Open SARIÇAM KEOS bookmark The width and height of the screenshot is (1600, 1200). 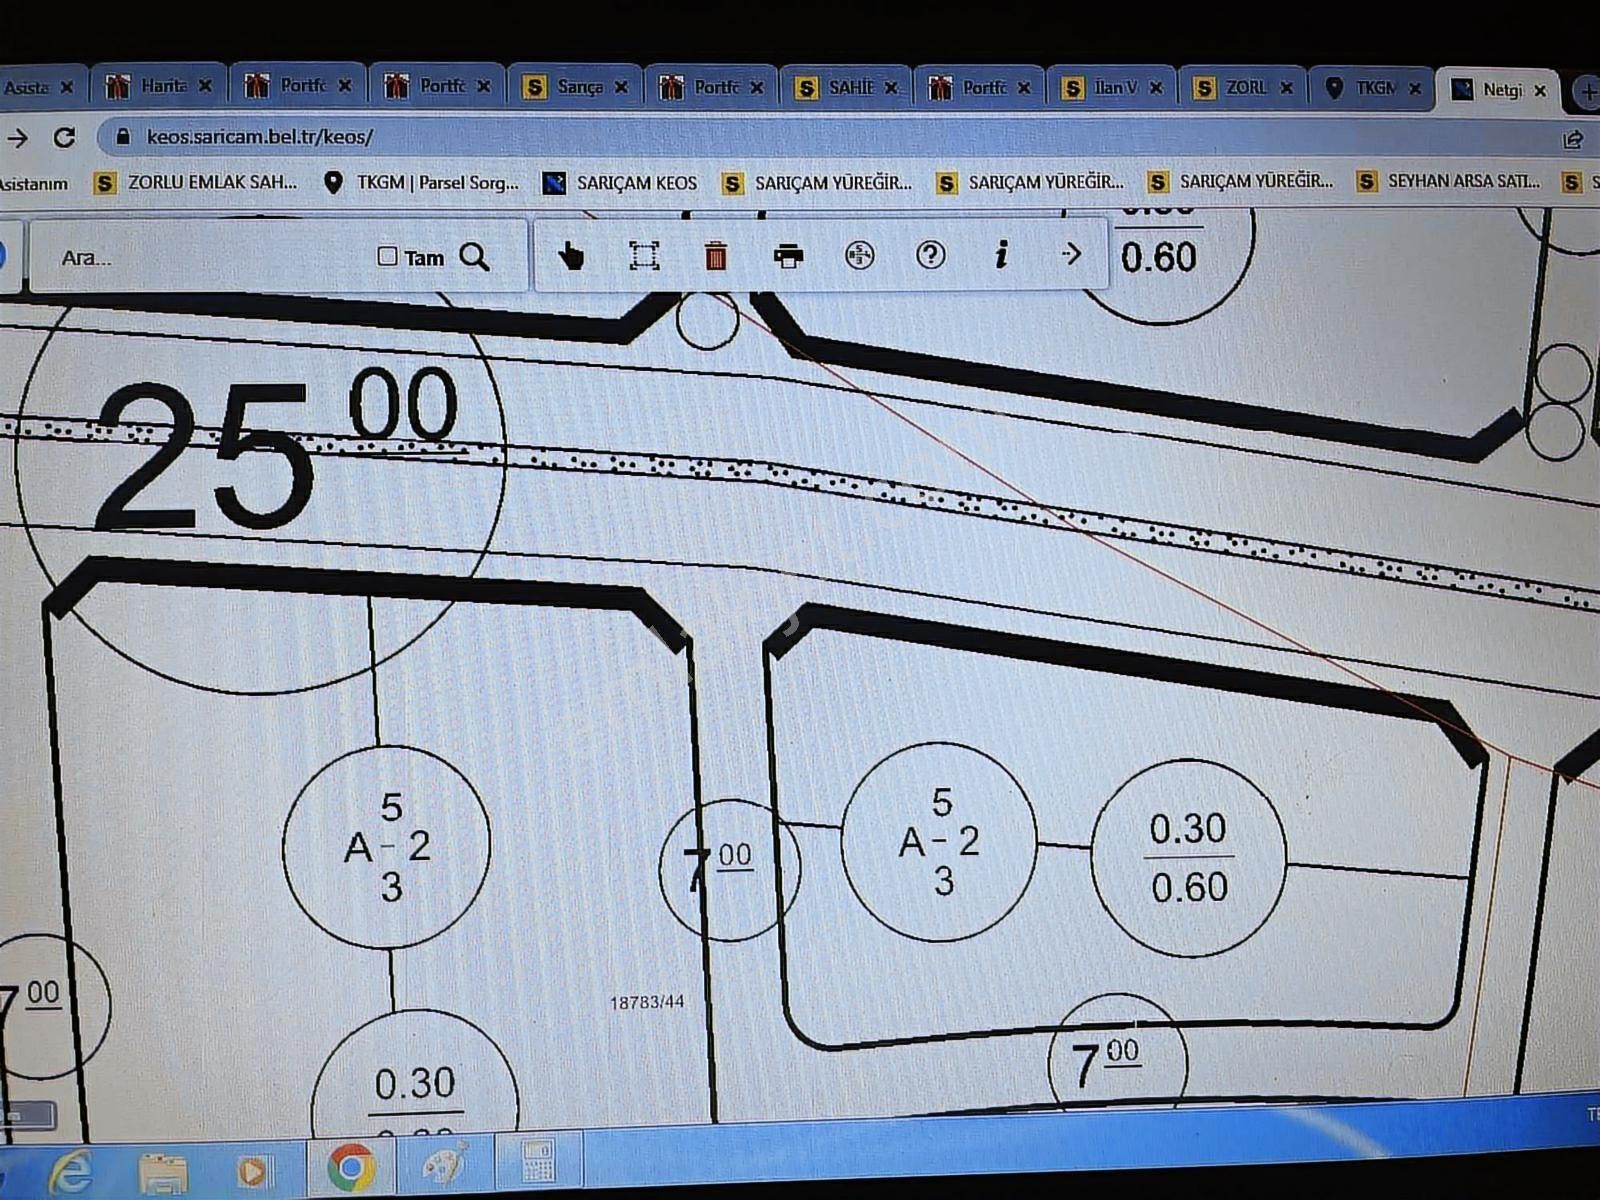tap(620, 183)
